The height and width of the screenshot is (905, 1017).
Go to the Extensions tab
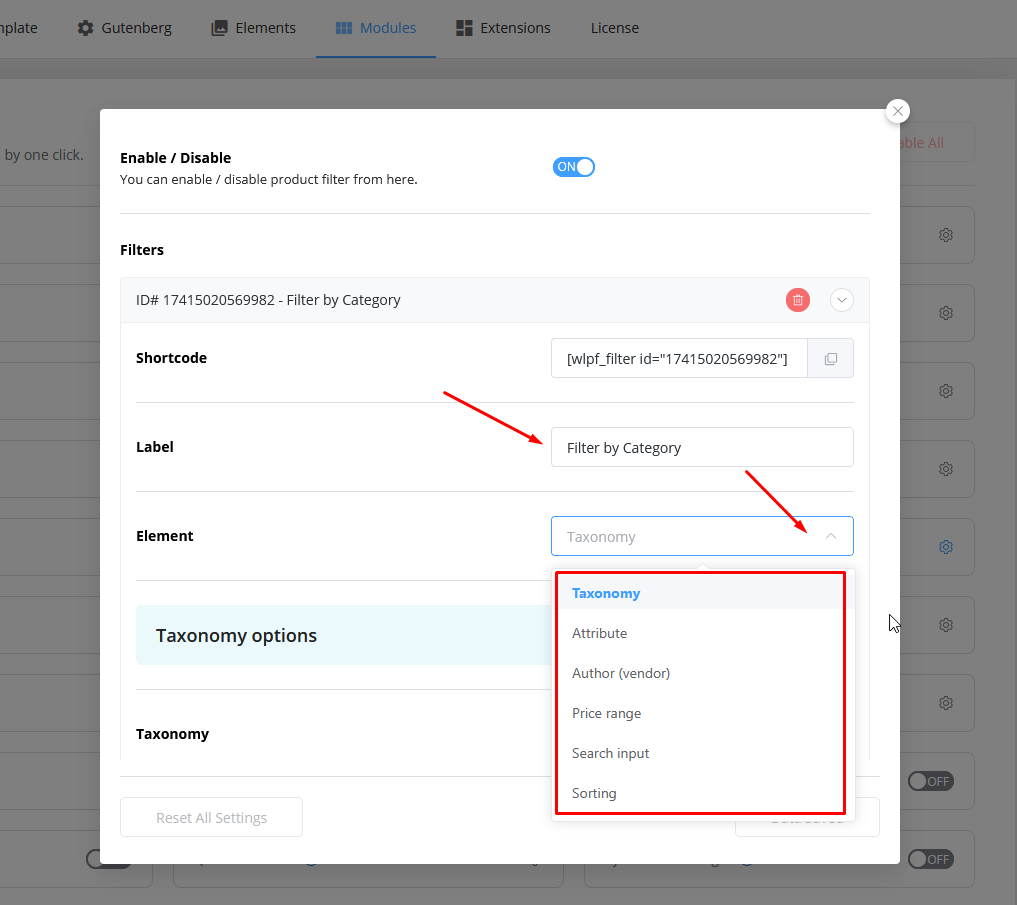pos(503,28)
